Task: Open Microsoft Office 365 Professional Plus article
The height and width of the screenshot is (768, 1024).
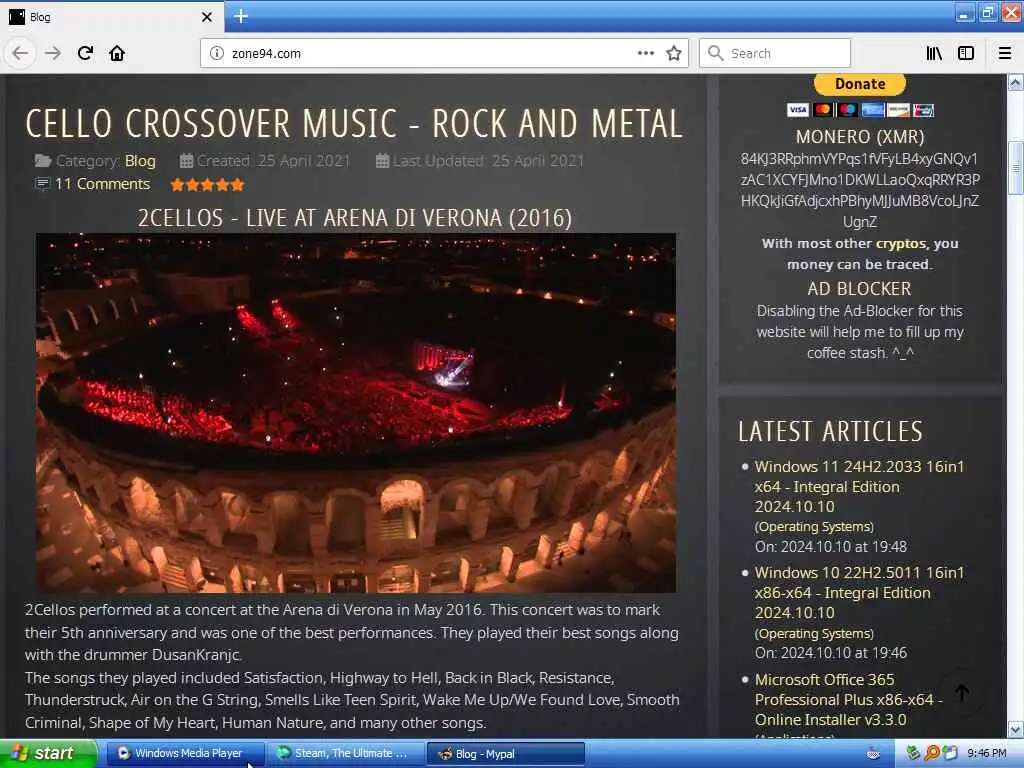Action: pos(849,699)
